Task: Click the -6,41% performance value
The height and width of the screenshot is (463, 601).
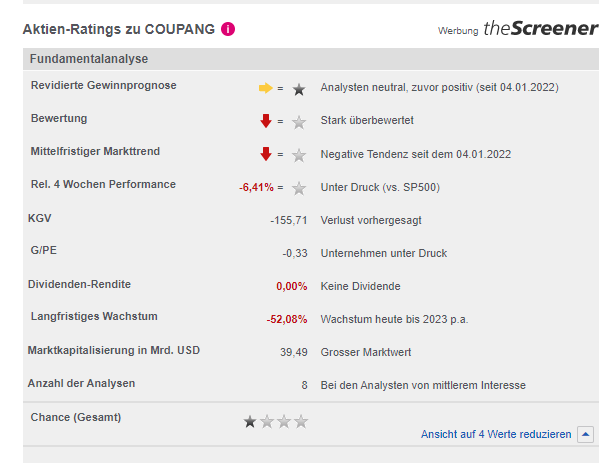Action: click(x=256, y=187)
